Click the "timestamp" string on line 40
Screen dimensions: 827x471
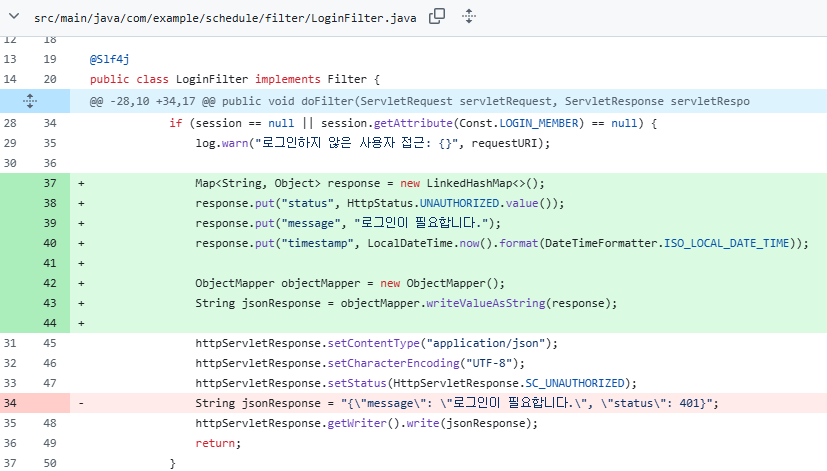(318, 244)
